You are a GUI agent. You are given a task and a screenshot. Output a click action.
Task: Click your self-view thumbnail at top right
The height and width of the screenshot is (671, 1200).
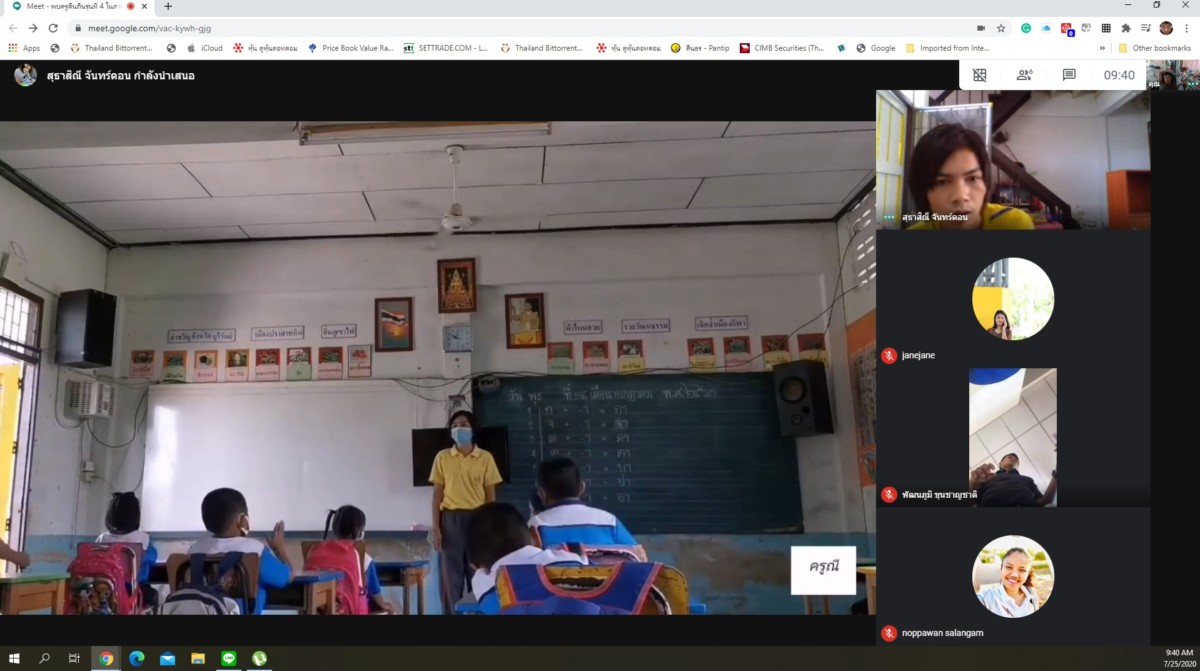coord(1174,75)
